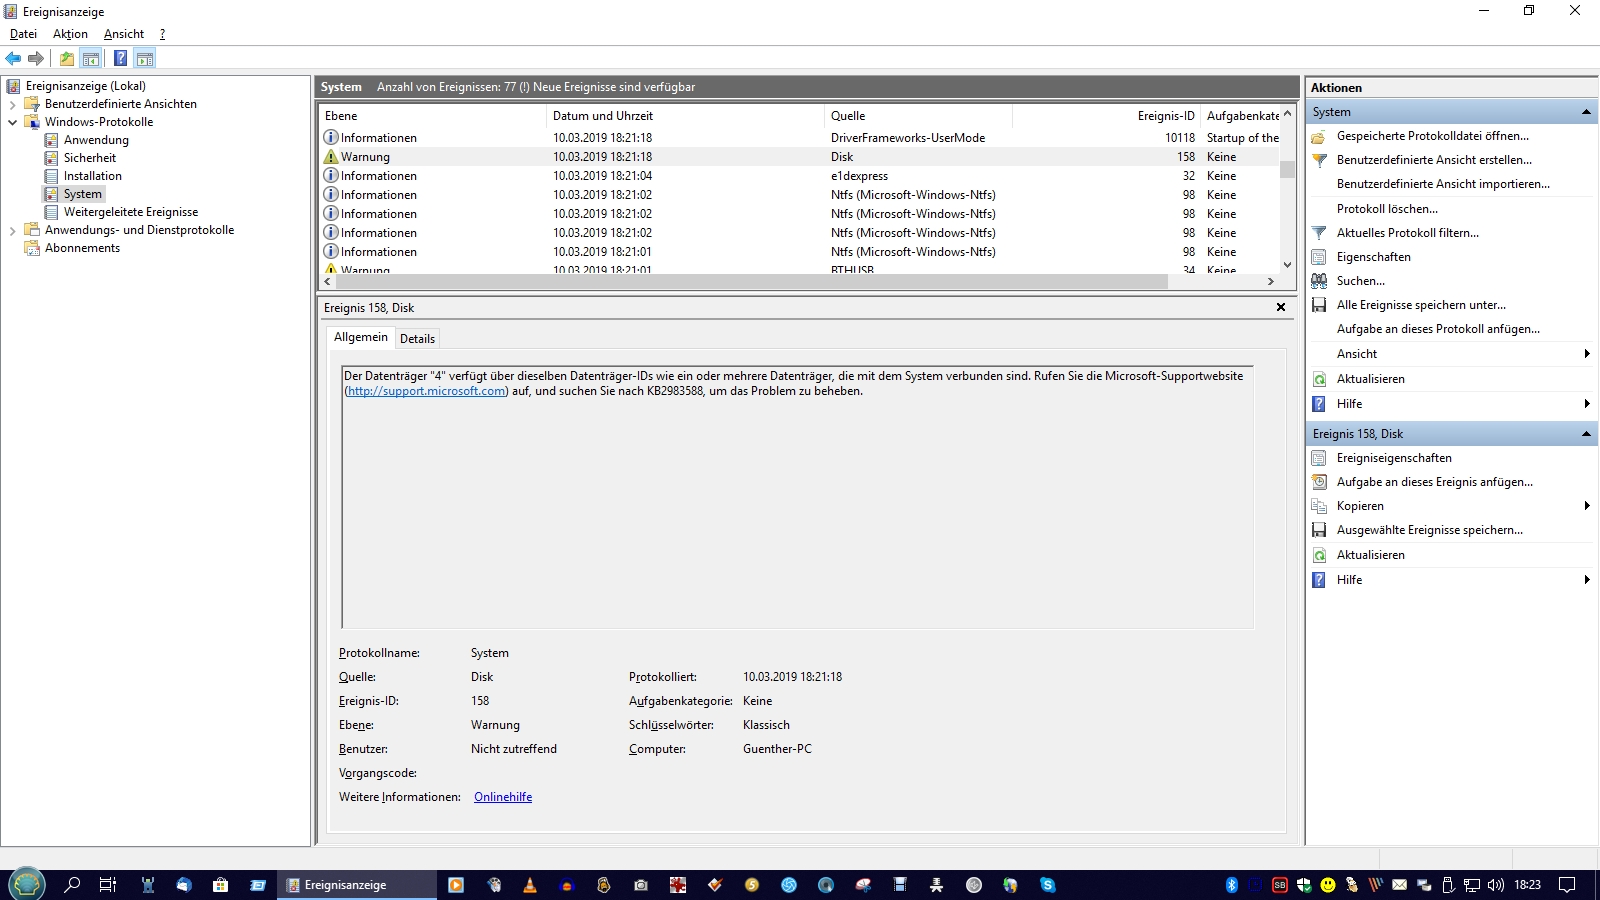This screenshot has height=900, width=1600.
Task: Click volume speaker icon in tray
Action: [x=1496, y=885]
